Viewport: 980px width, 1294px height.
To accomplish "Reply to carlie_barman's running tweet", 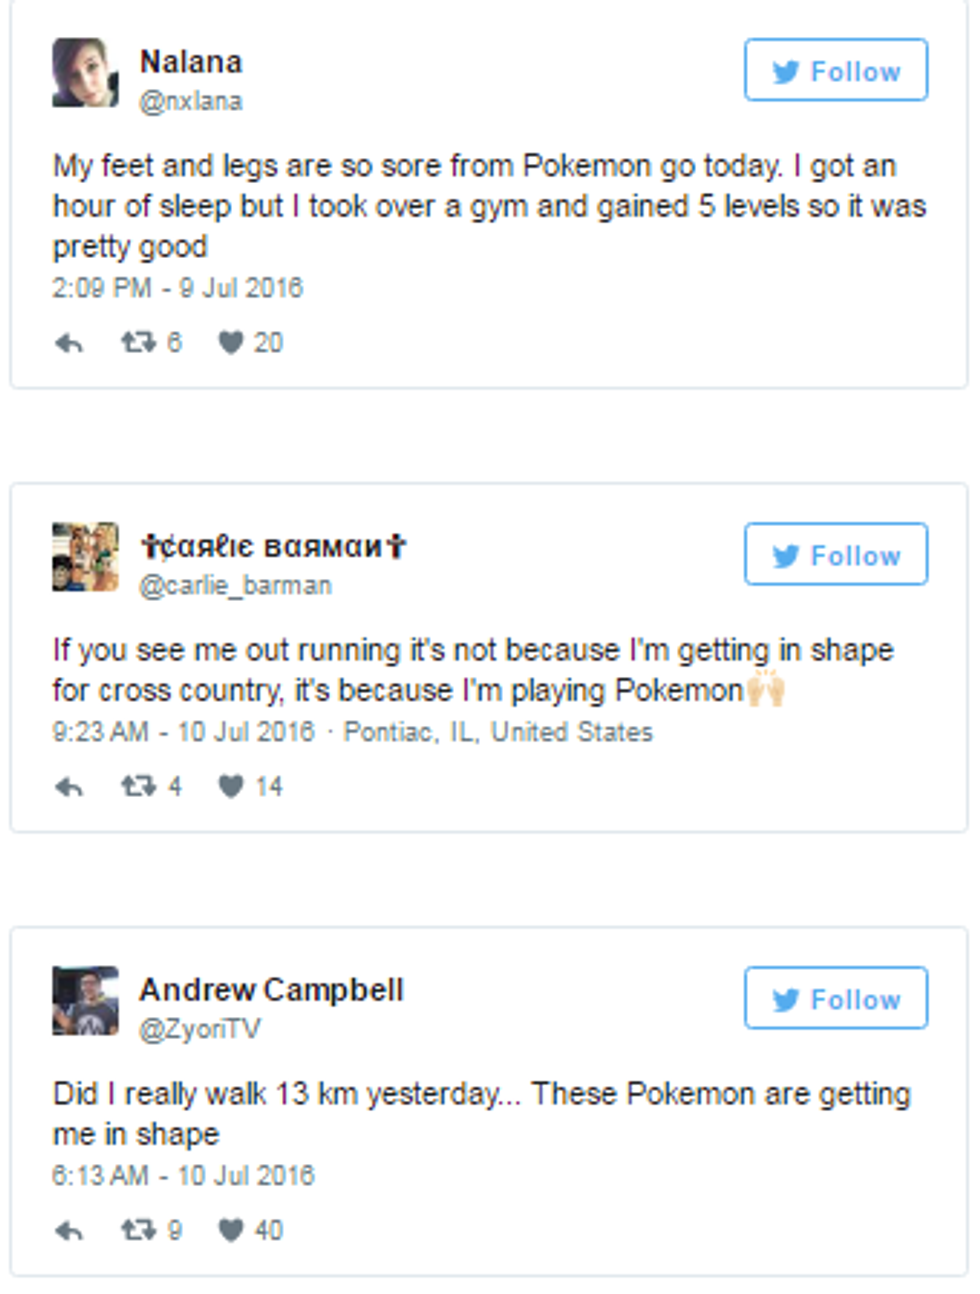I will click(69, 788).
